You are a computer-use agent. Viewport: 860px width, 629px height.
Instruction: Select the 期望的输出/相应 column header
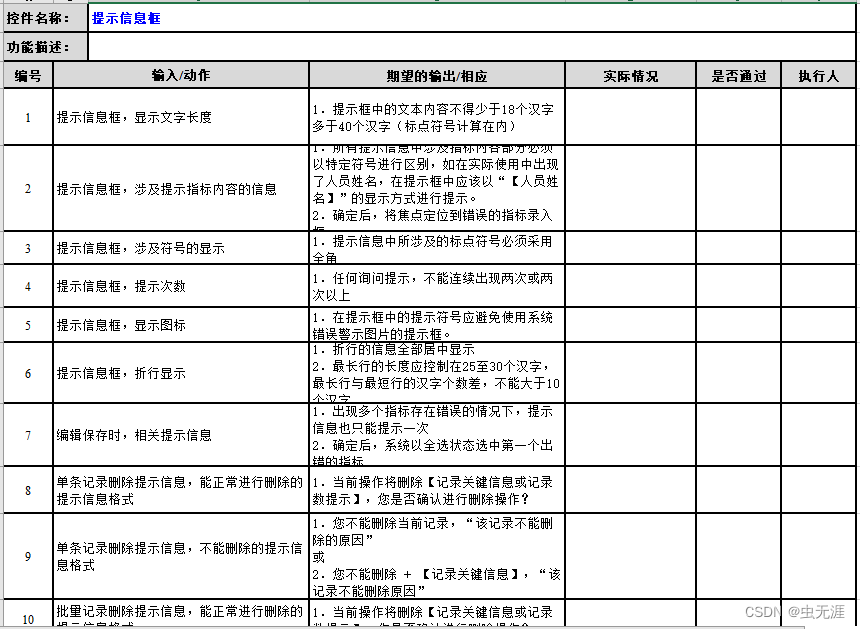[x=437, y=75]
